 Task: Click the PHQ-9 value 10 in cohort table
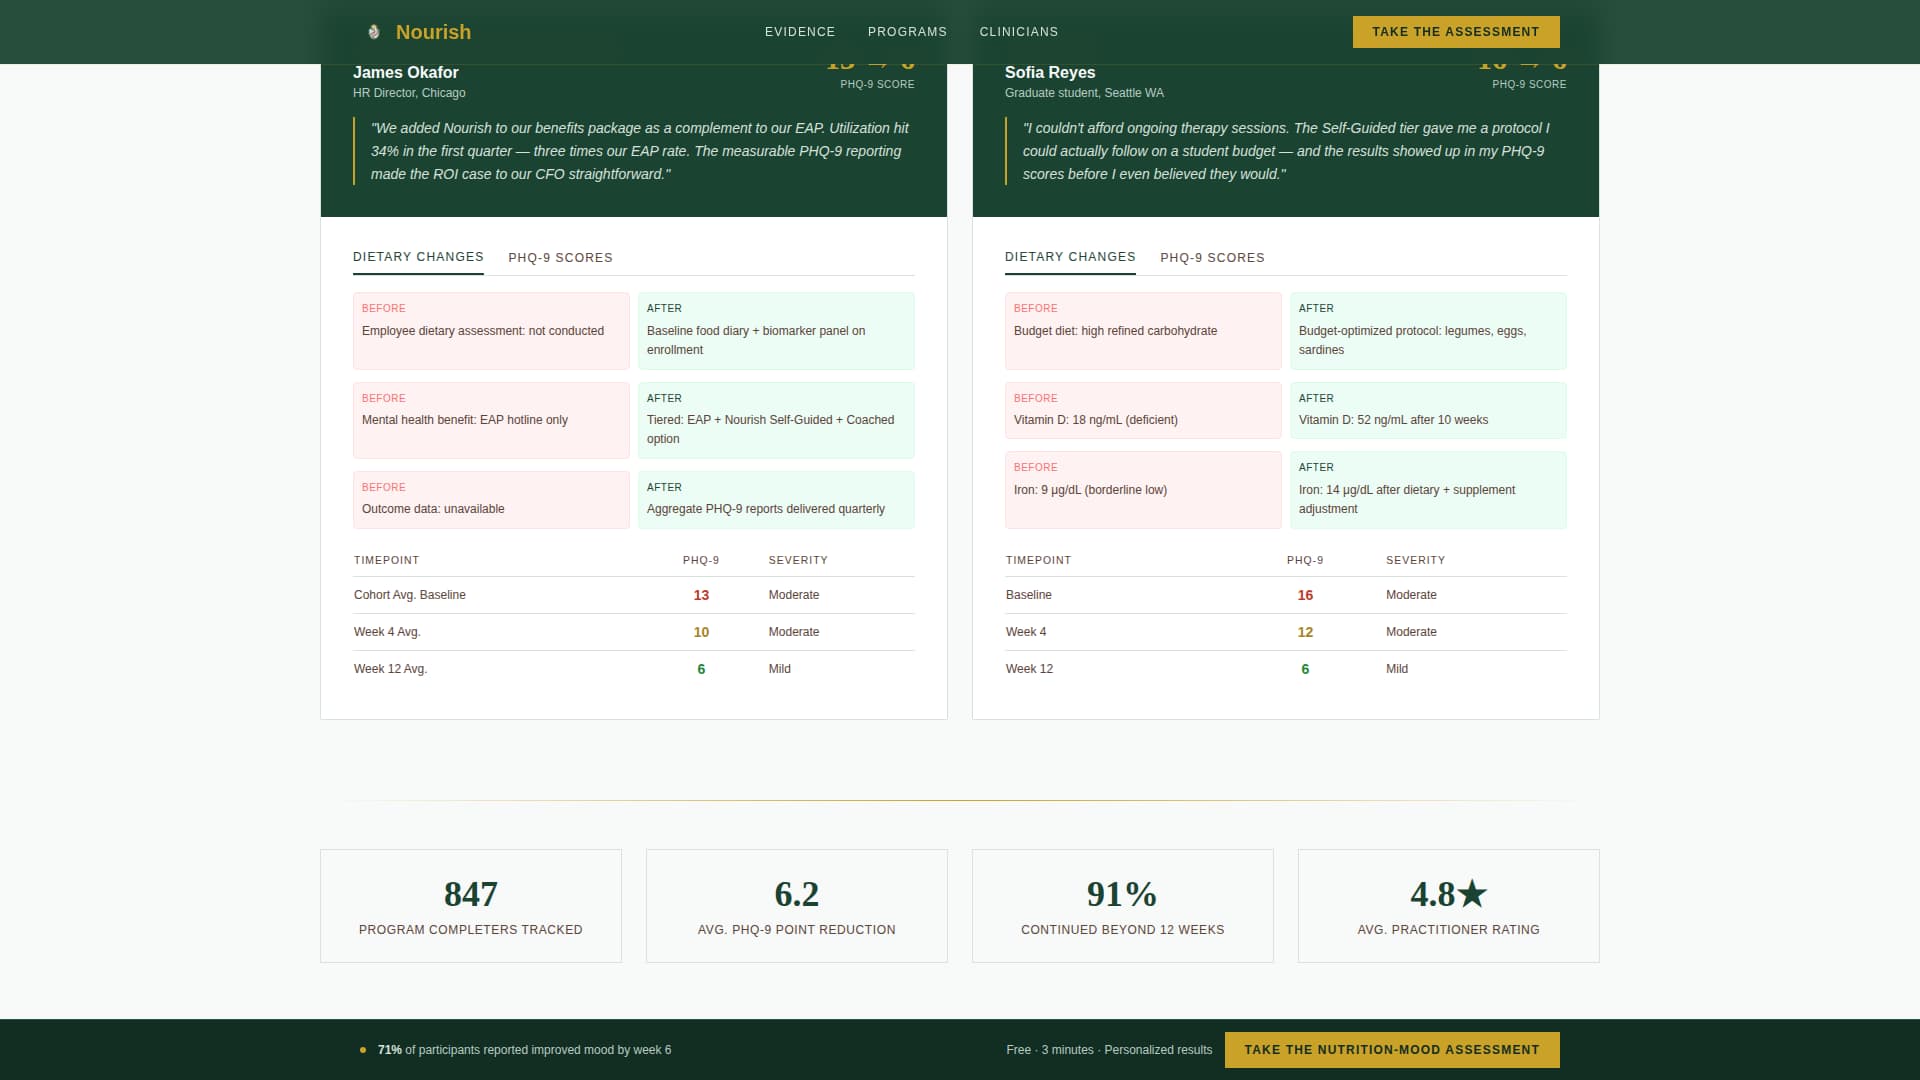(701, 632)
